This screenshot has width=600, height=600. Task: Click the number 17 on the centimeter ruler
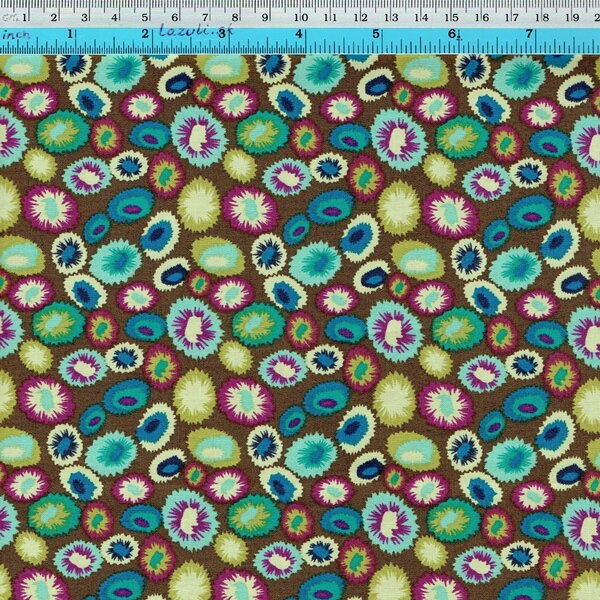click(x=512, y=17)
